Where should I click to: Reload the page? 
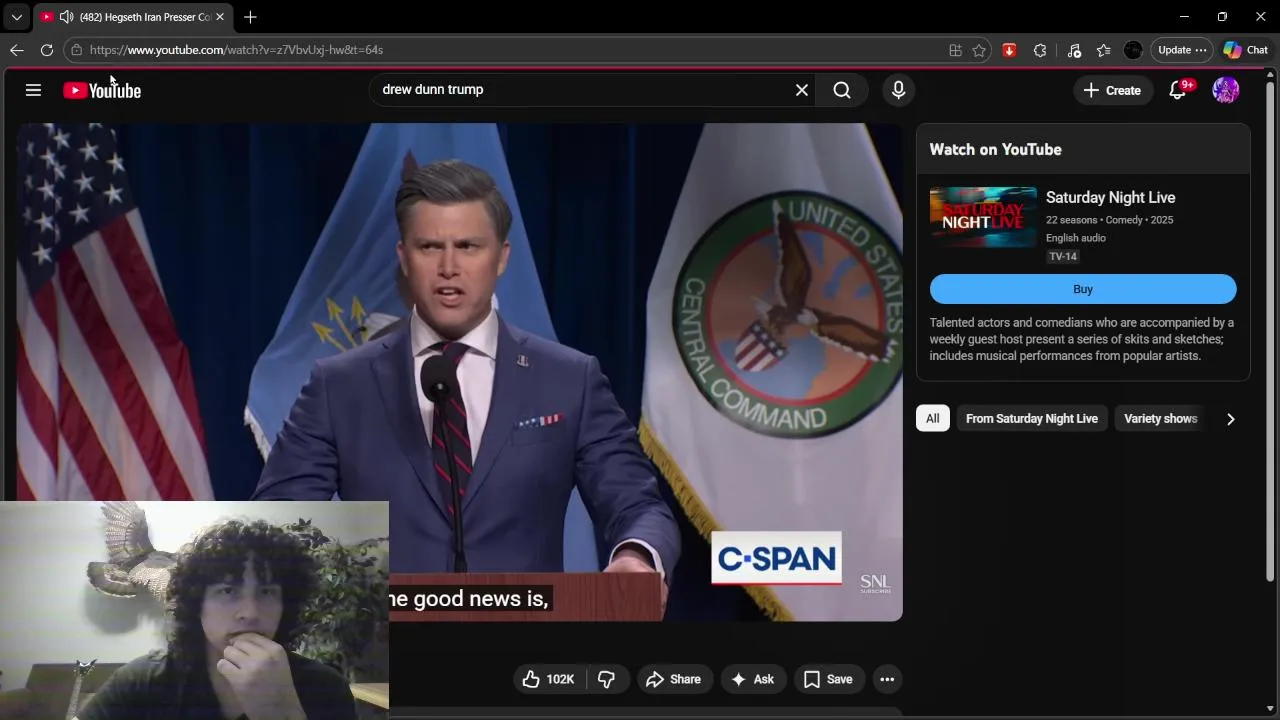coord(47,50)
